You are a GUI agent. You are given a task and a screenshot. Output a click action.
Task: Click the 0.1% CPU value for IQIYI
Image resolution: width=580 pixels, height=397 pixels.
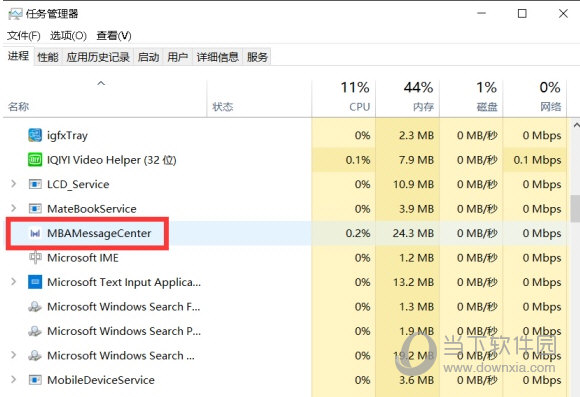coord(358,160)
